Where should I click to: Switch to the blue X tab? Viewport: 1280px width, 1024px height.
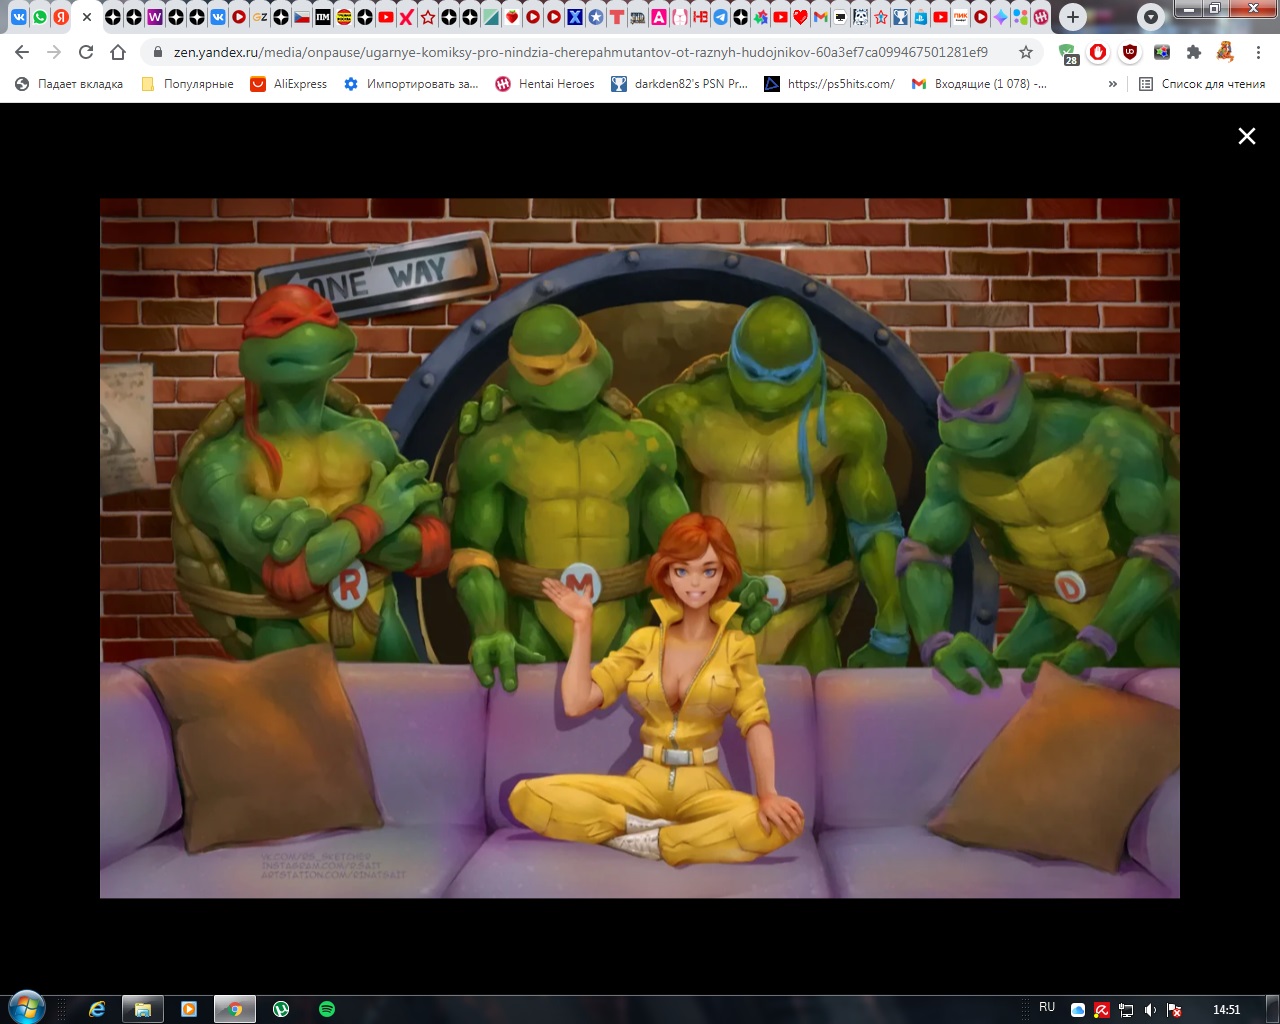coord(575,17)
